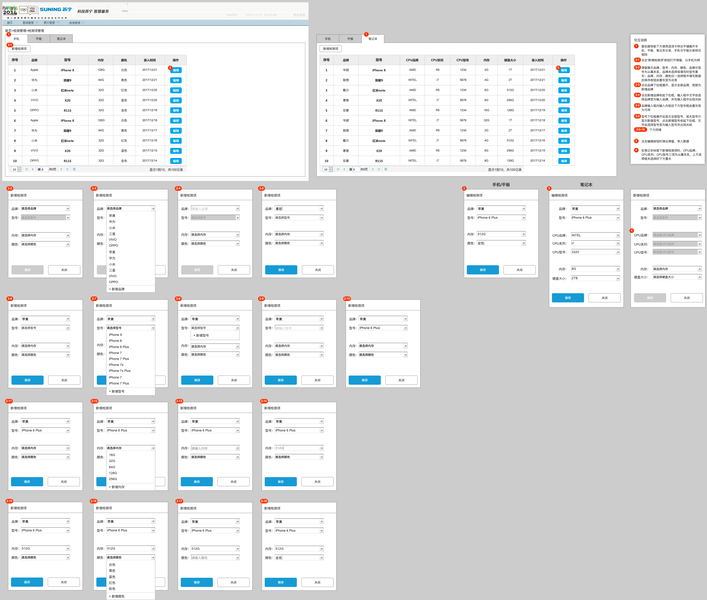707x600 pixels.
Task: Select 'iPhone X' in model dropdown list
Action: coord(115,335)
